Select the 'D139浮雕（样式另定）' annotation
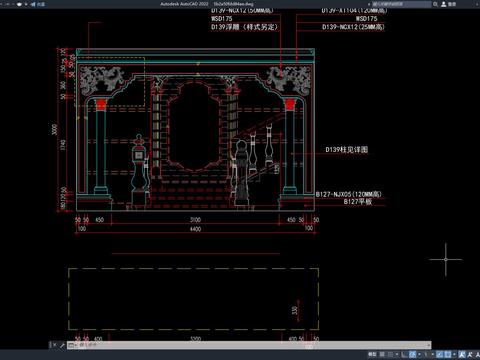Viewport: 480px width, 360px height. (244, 27)
